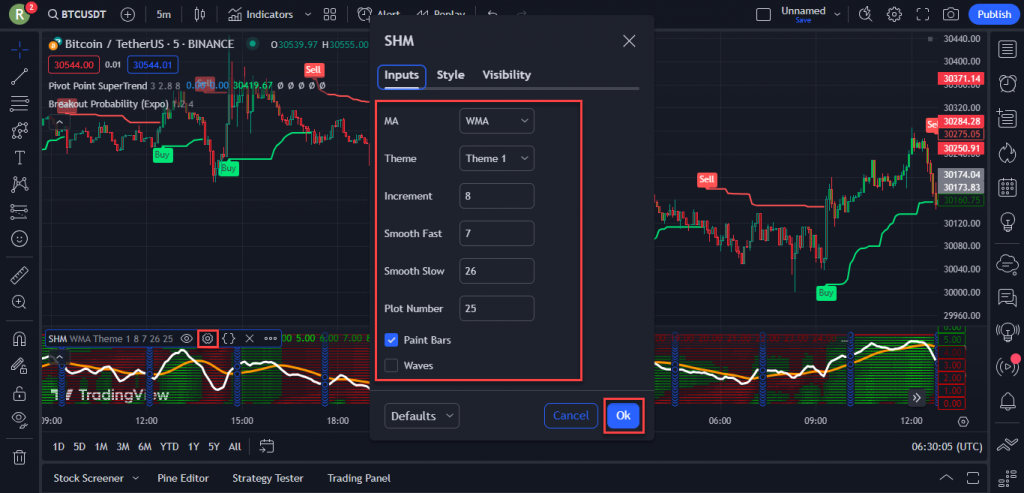Open the alerts clock icon
Viewport: 1024px width, 493px height.
click(1007, 84)
